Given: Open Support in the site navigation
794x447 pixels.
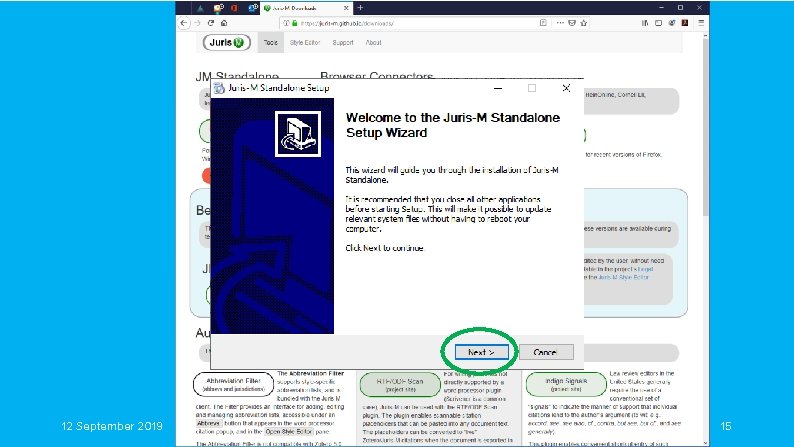Looking at the screenshot, I should tap(343, 43).
